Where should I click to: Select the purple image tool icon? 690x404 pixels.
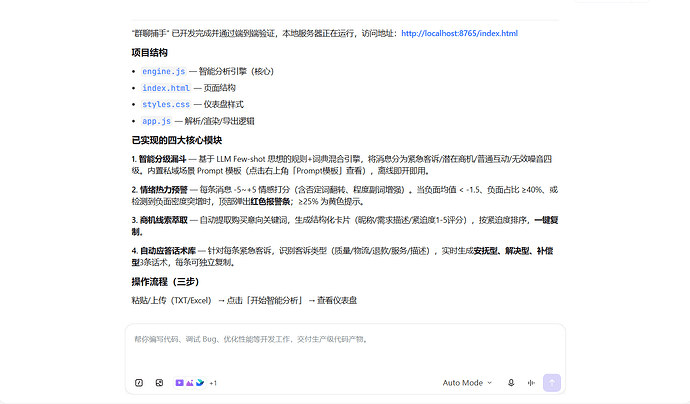pos(190,383)
